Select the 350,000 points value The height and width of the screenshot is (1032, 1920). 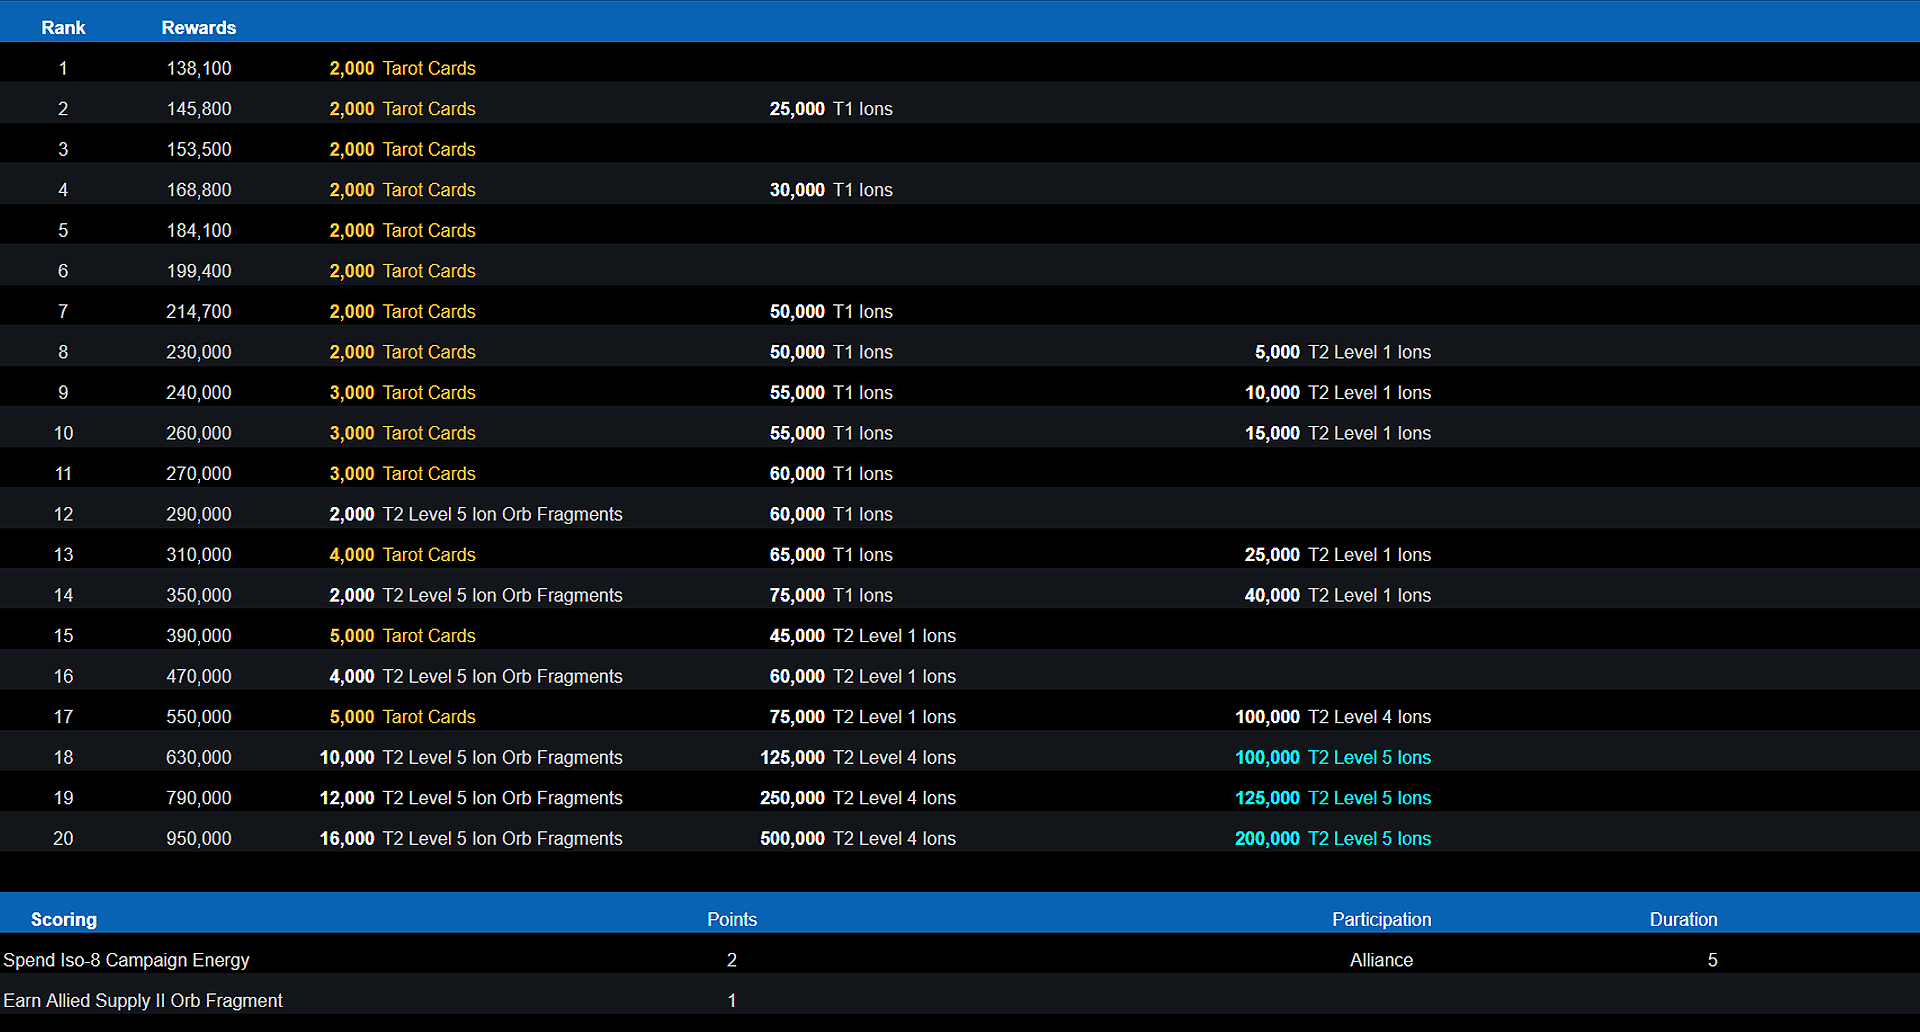click(x=199, y=595)
